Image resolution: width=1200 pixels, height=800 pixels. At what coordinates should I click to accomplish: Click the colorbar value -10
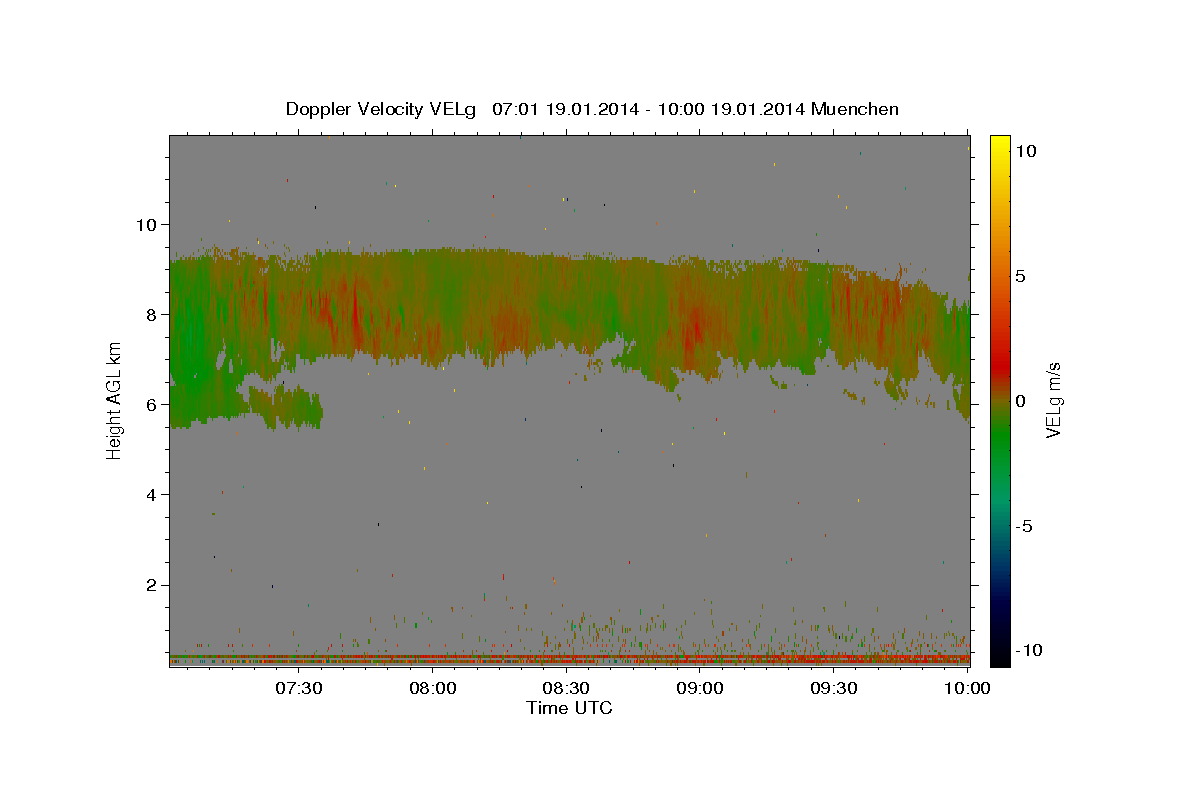(1029, 650)
